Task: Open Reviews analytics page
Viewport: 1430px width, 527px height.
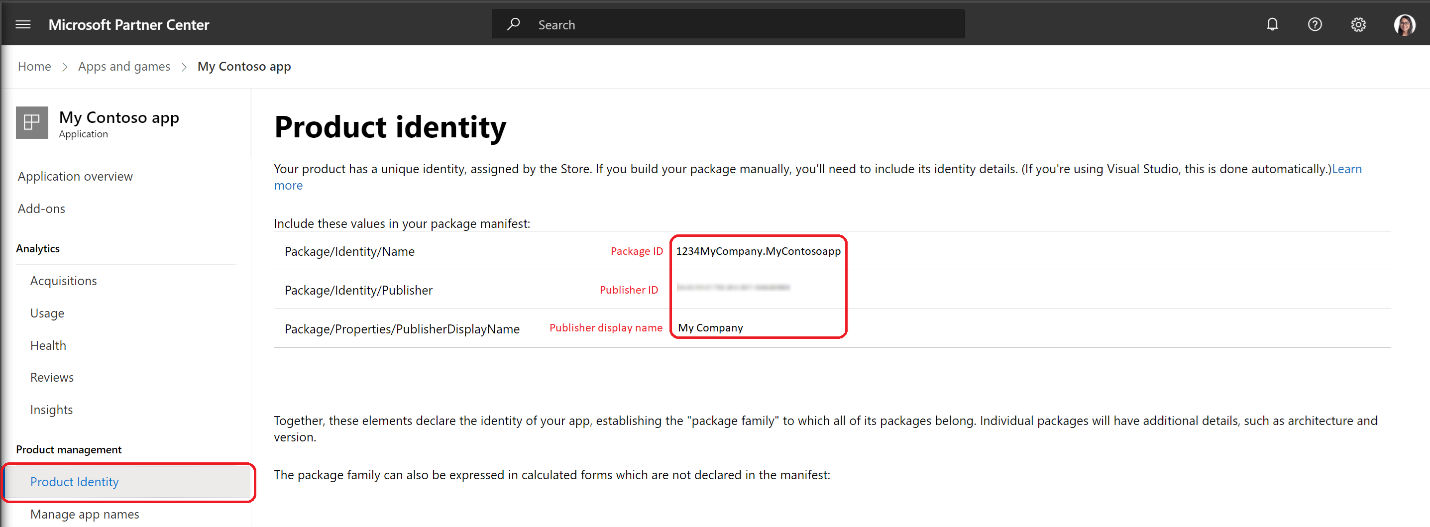Action: [x=52, y=377]
